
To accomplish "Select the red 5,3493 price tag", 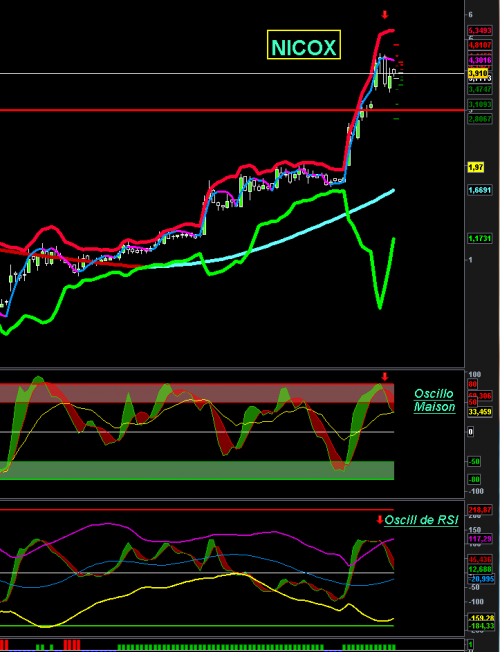I will pyautogui.click(x=480, y=31).
